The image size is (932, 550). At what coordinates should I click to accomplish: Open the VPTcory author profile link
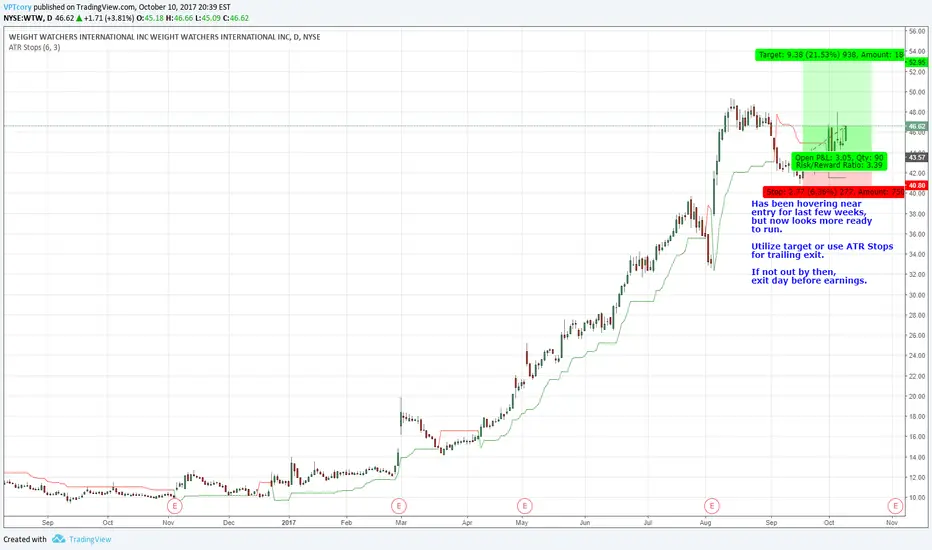pos(17,7)
